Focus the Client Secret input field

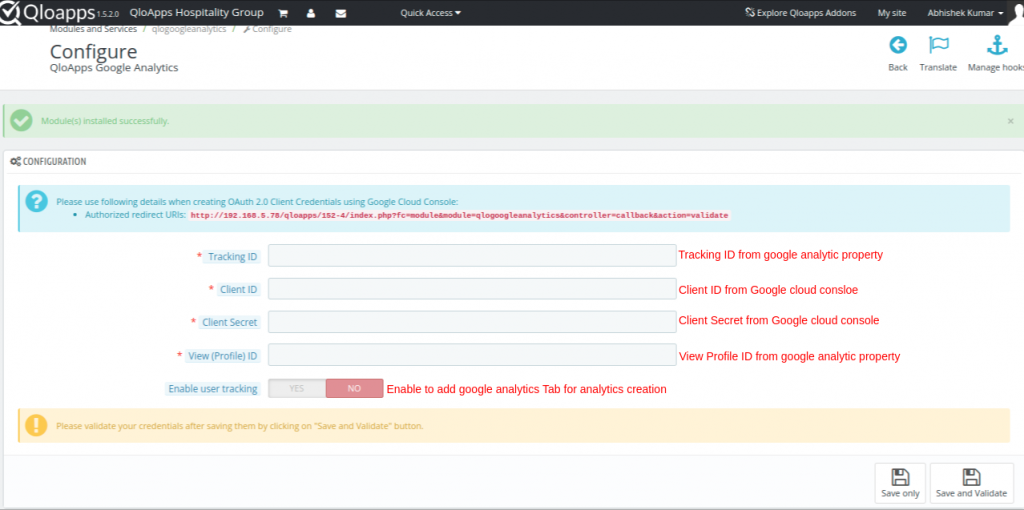[x=472, y=321]
